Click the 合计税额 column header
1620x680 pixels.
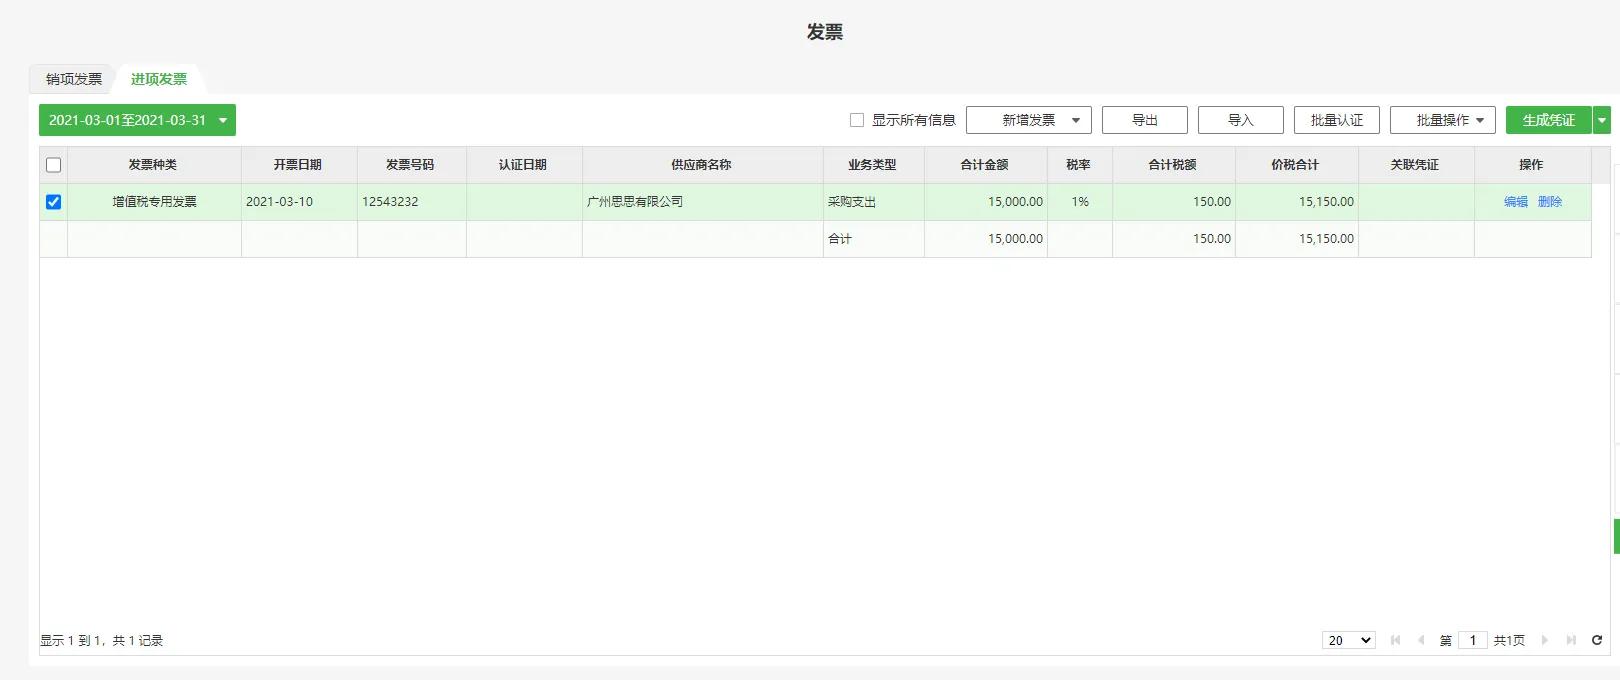click(1173, 165)
